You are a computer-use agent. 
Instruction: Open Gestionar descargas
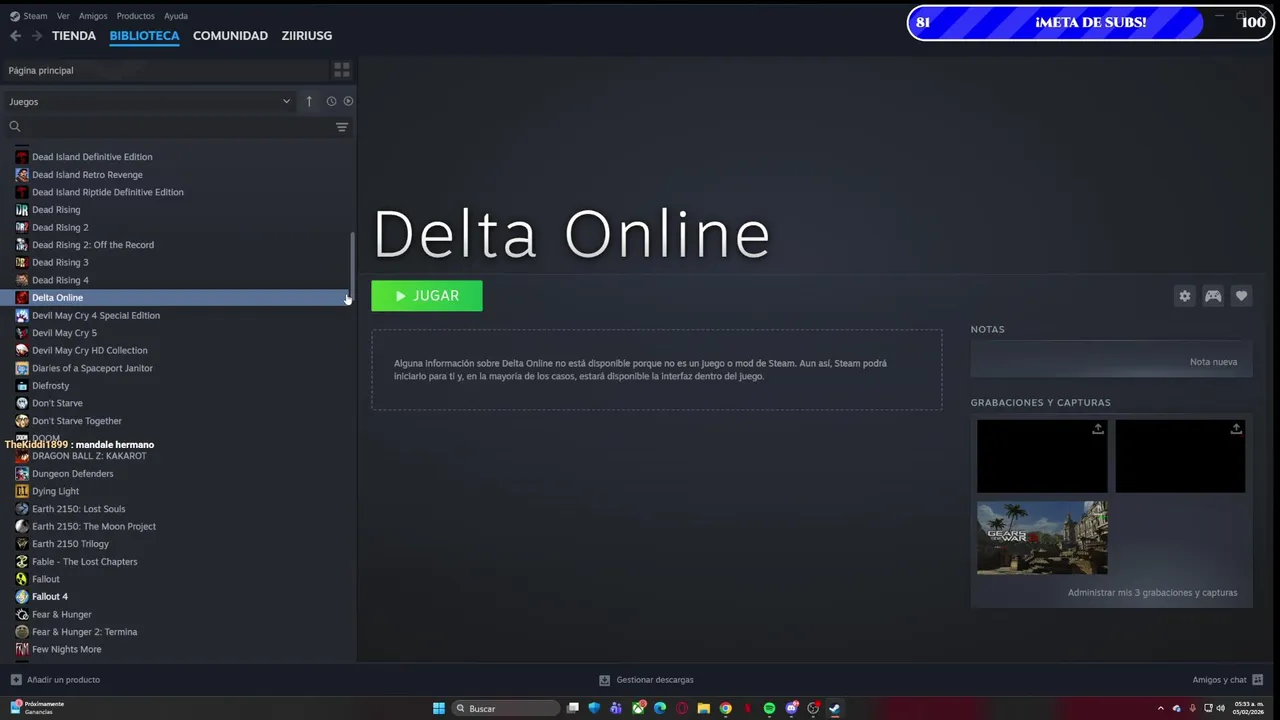click(646, 680)
